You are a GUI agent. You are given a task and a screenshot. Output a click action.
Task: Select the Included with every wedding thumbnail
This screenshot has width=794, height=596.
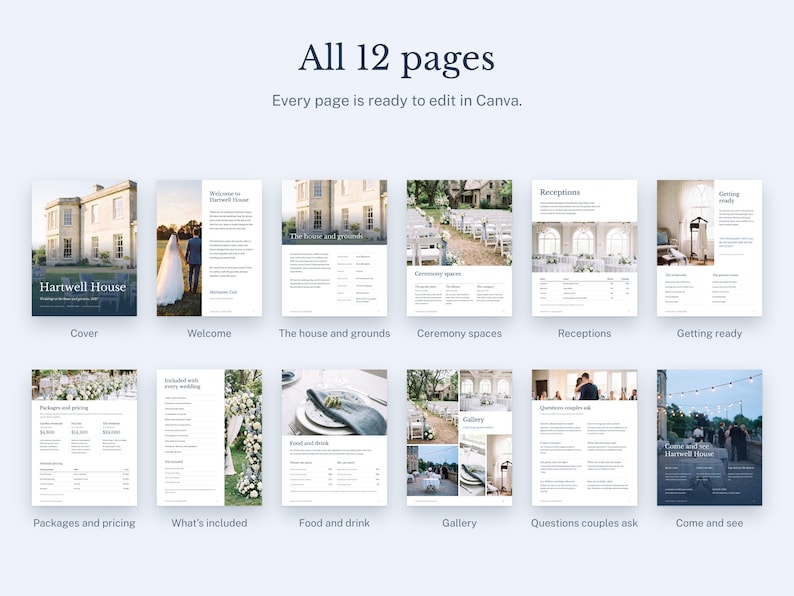pos(209,438)
